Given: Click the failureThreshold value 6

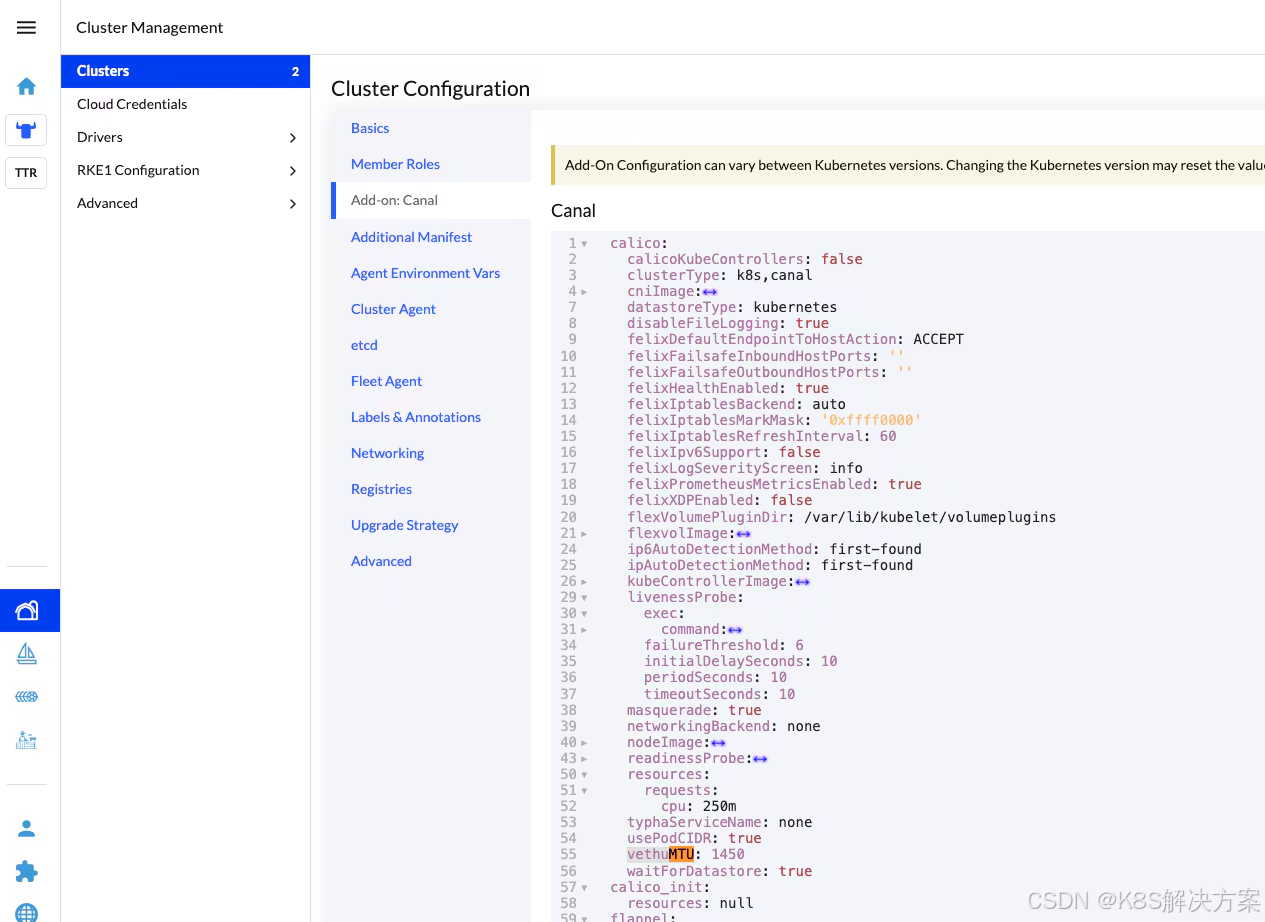Looking at the screenshot, I should pyautogui.click(x=800, y=645).
